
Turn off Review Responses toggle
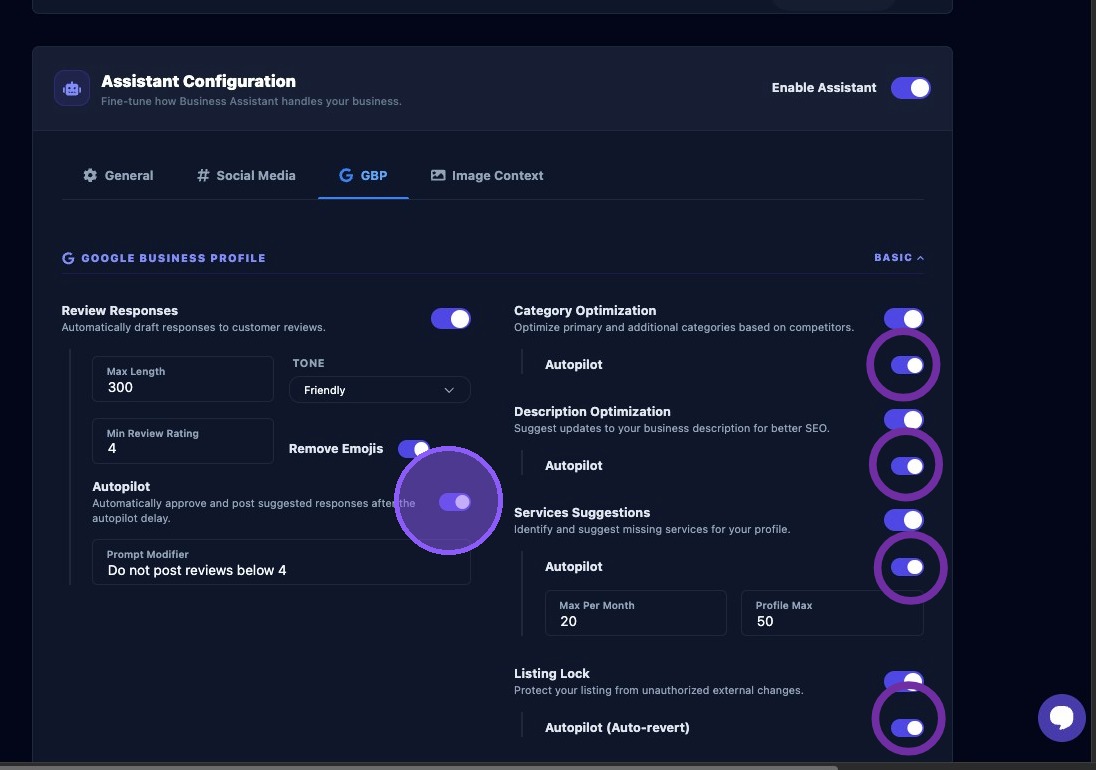point(451,319)
